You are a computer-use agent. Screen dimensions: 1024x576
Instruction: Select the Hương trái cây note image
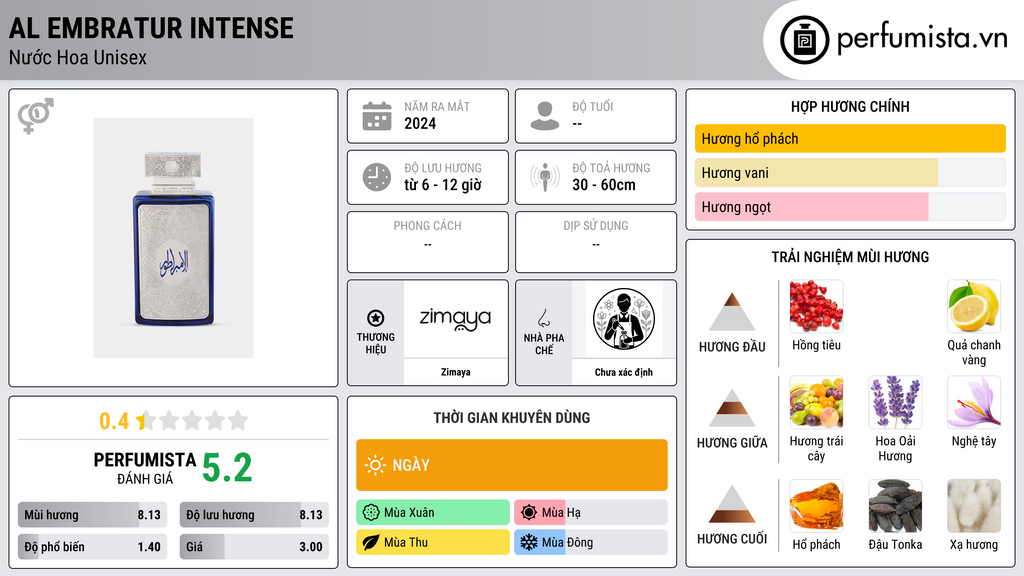[816, 402]
